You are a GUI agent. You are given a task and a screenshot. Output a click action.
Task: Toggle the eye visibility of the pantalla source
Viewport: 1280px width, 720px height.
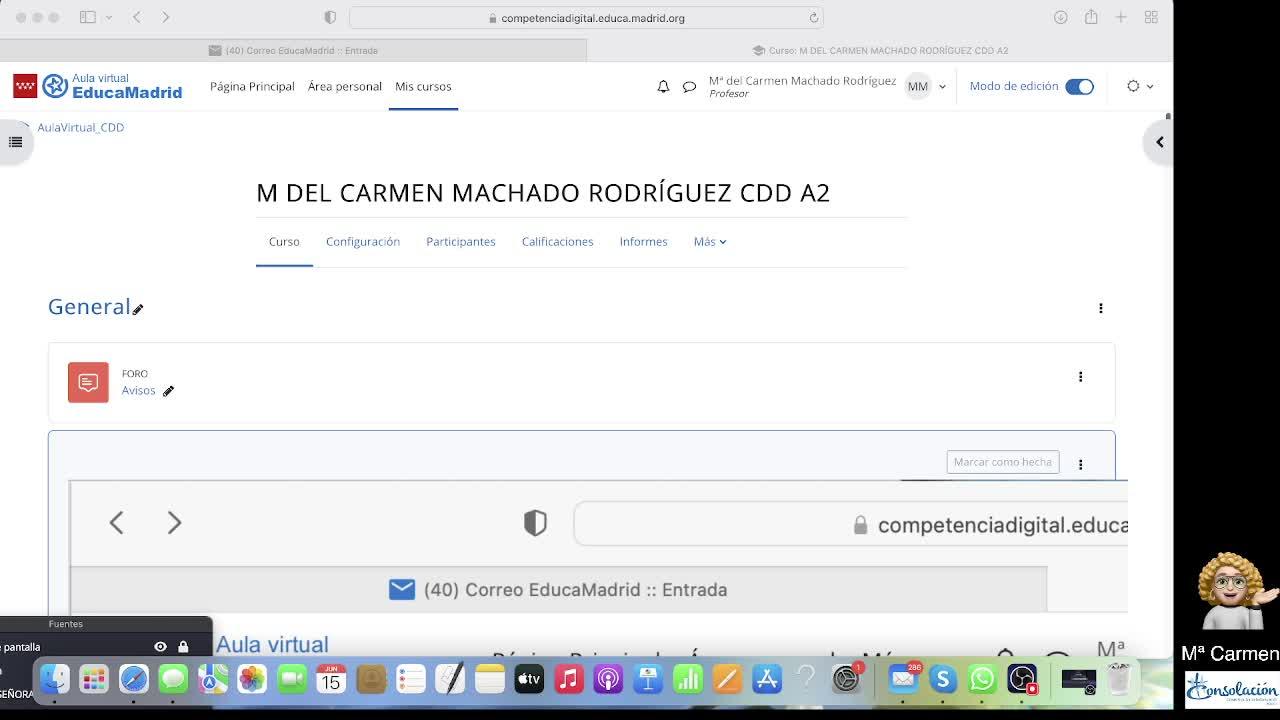[x=160, y=647]
